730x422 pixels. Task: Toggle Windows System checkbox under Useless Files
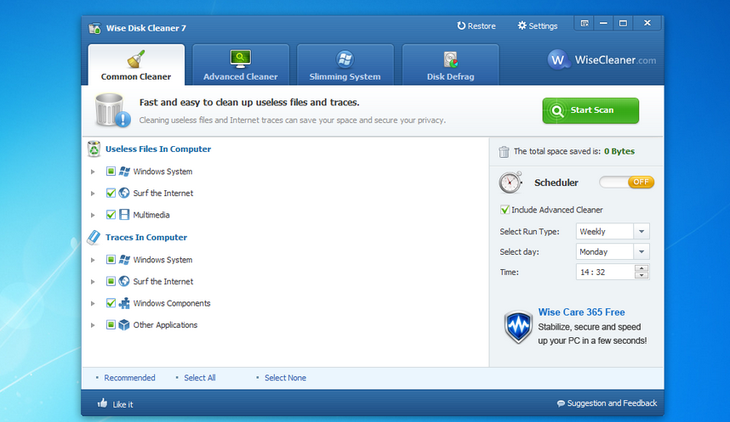tap(111, 171)
